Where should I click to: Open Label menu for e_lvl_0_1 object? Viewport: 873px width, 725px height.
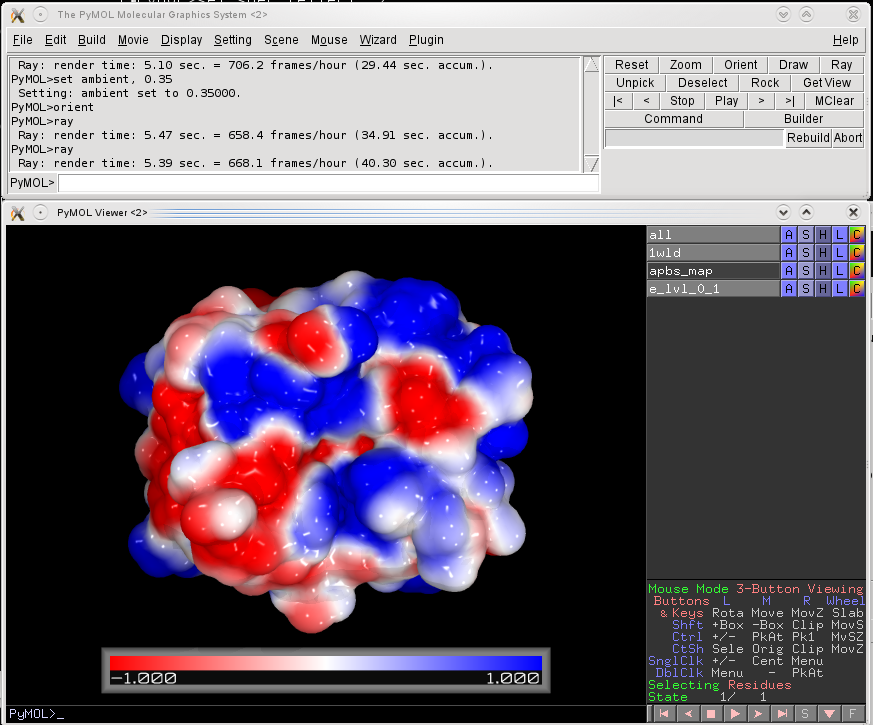click(x=840, y=288)
